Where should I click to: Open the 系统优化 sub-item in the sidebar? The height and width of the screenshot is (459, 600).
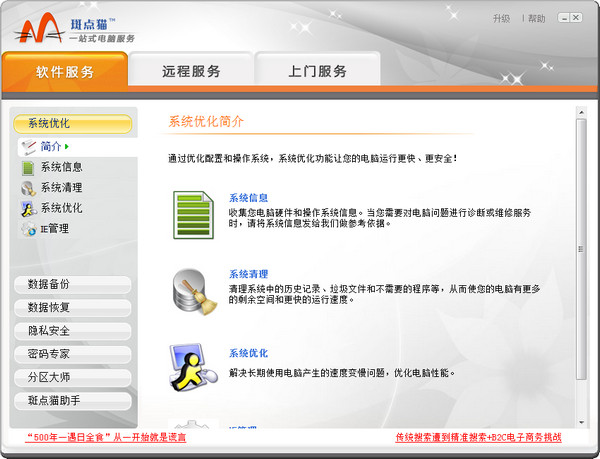click(x=62, y=208)
